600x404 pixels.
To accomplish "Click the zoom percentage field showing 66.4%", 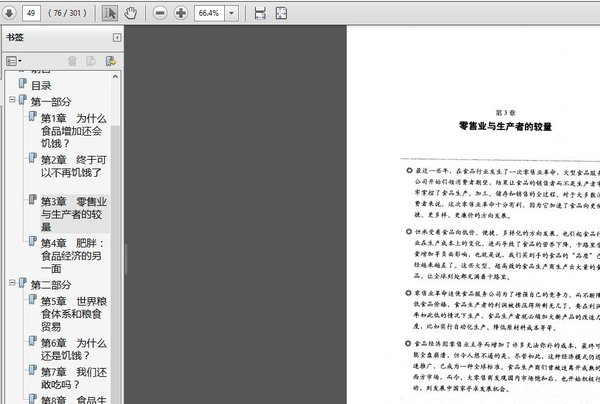I will [x=209, y=13].
